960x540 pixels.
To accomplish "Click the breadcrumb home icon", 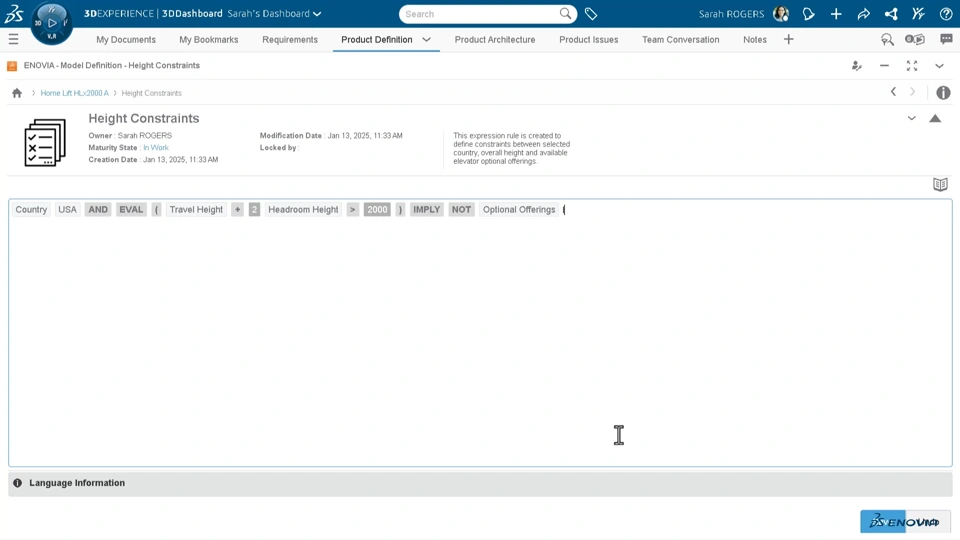I will pyautogui.click(x=17, y=93).
